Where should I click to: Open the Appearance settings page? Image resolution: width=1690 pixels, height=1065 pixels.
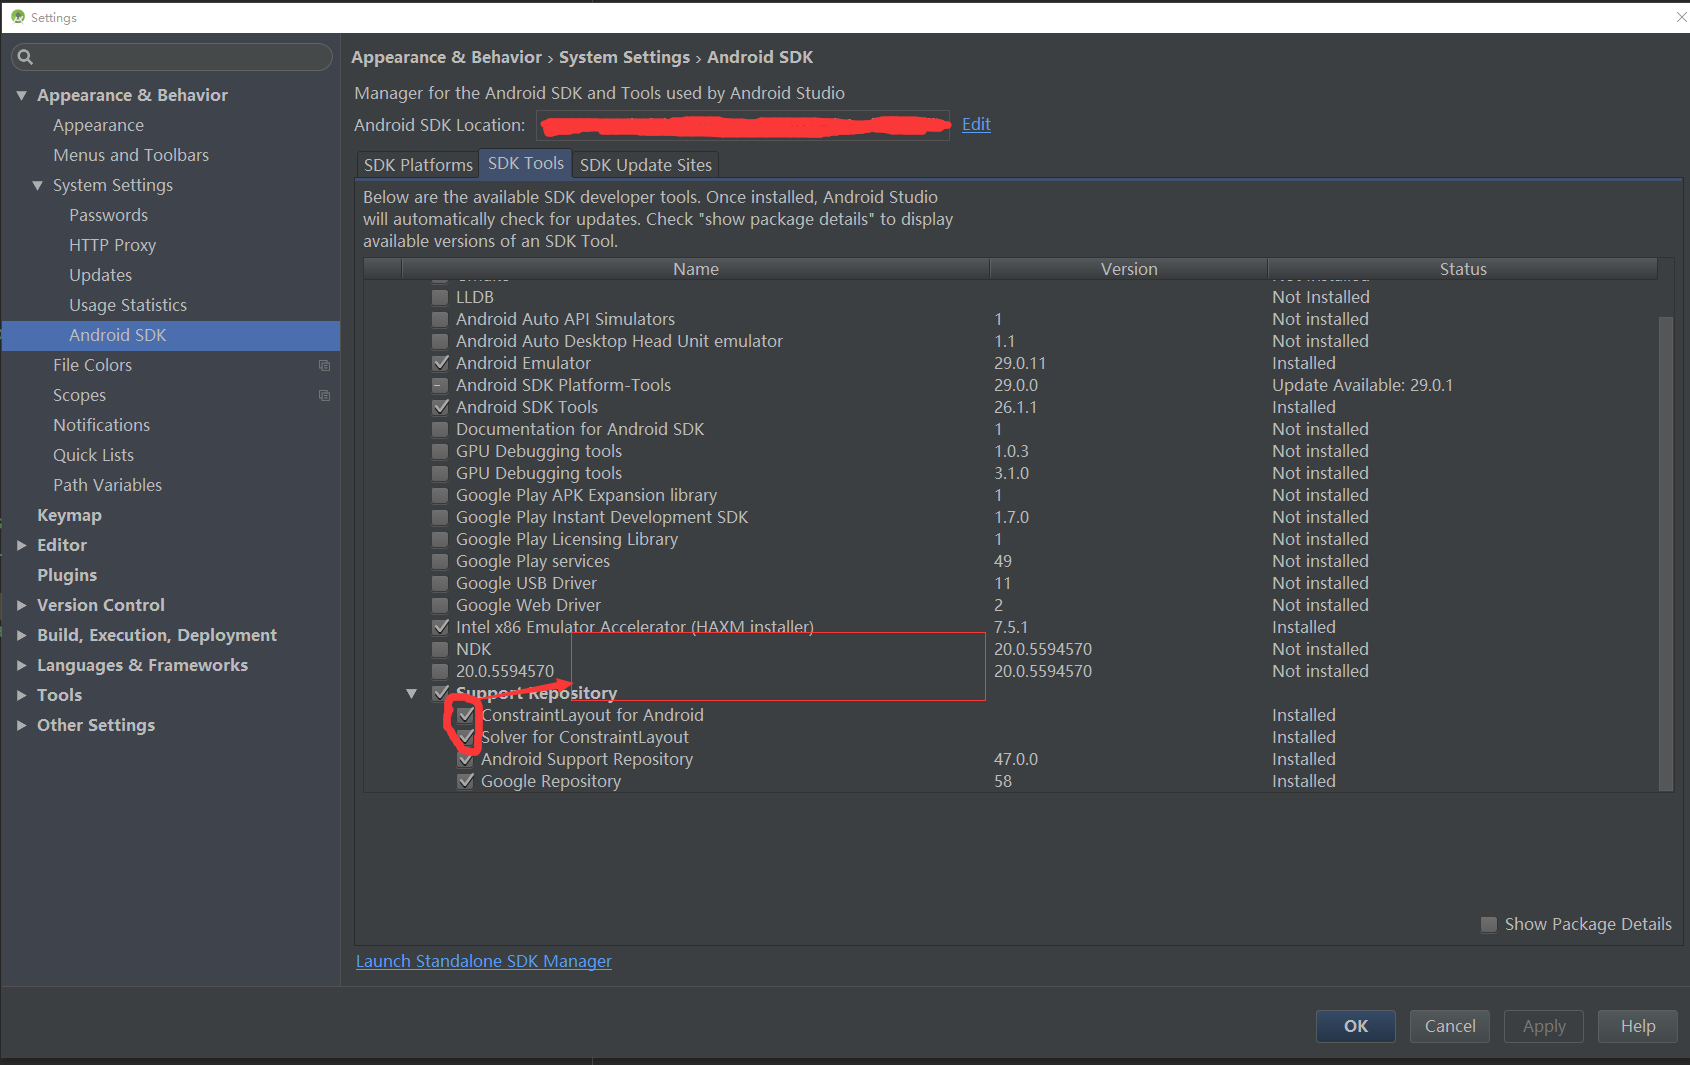pos(98,125)
